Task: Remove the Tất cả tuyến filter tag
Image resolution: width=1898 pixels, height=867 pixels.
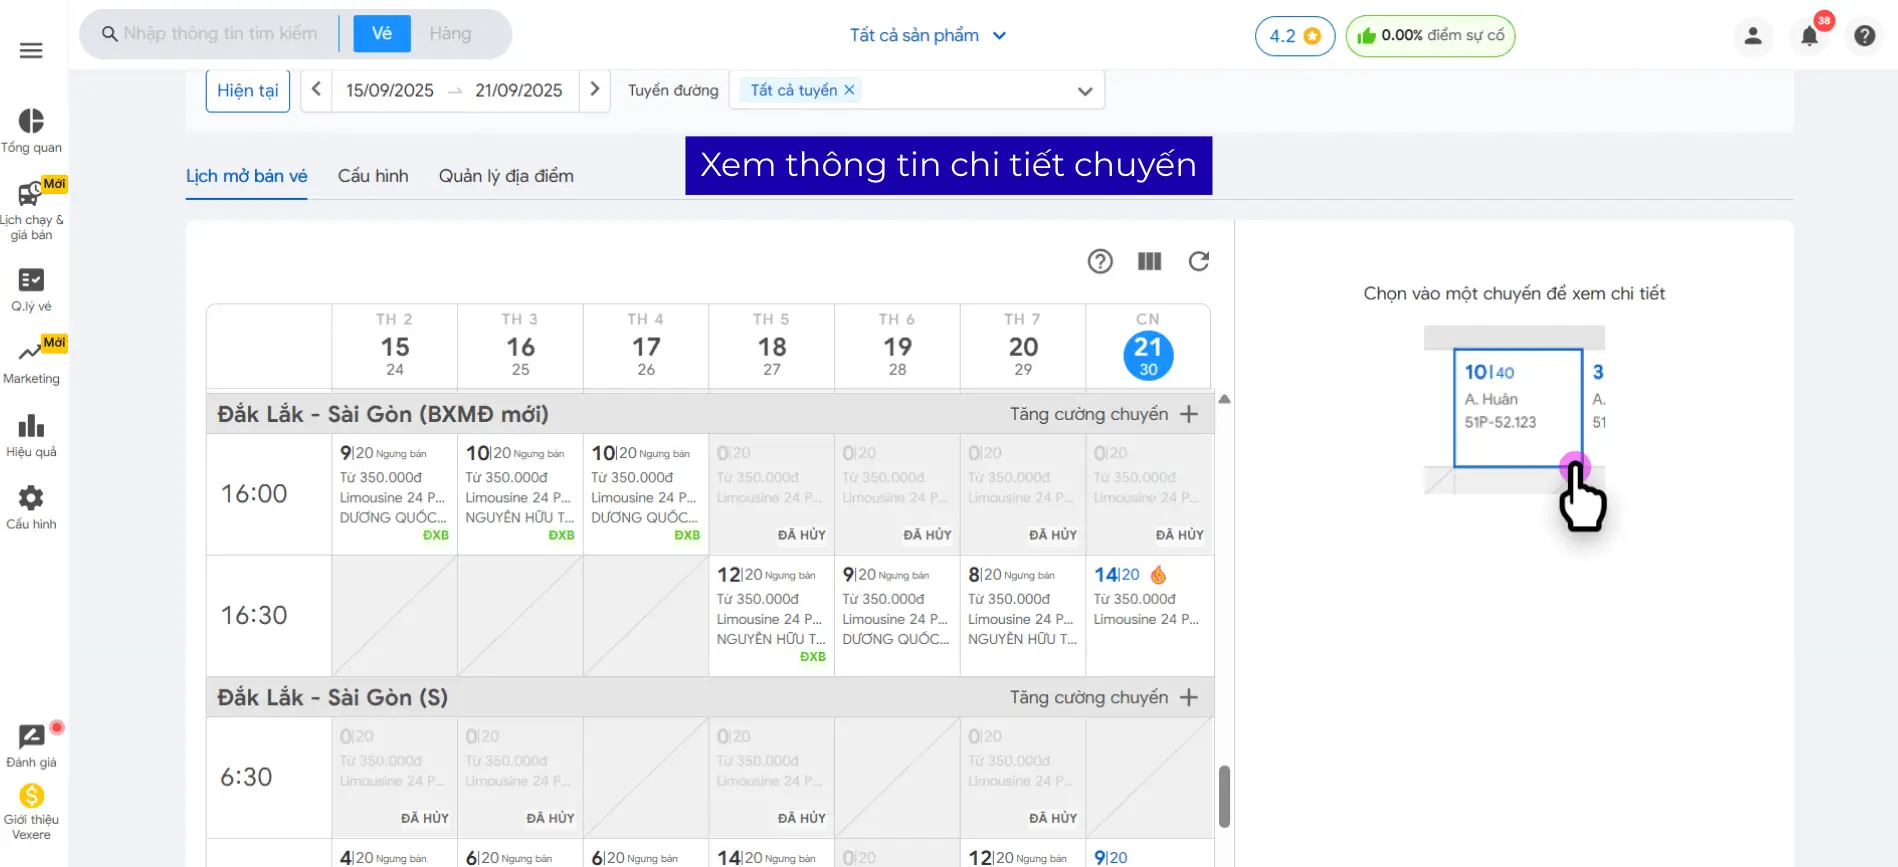Action: click(x=849, y=90)
